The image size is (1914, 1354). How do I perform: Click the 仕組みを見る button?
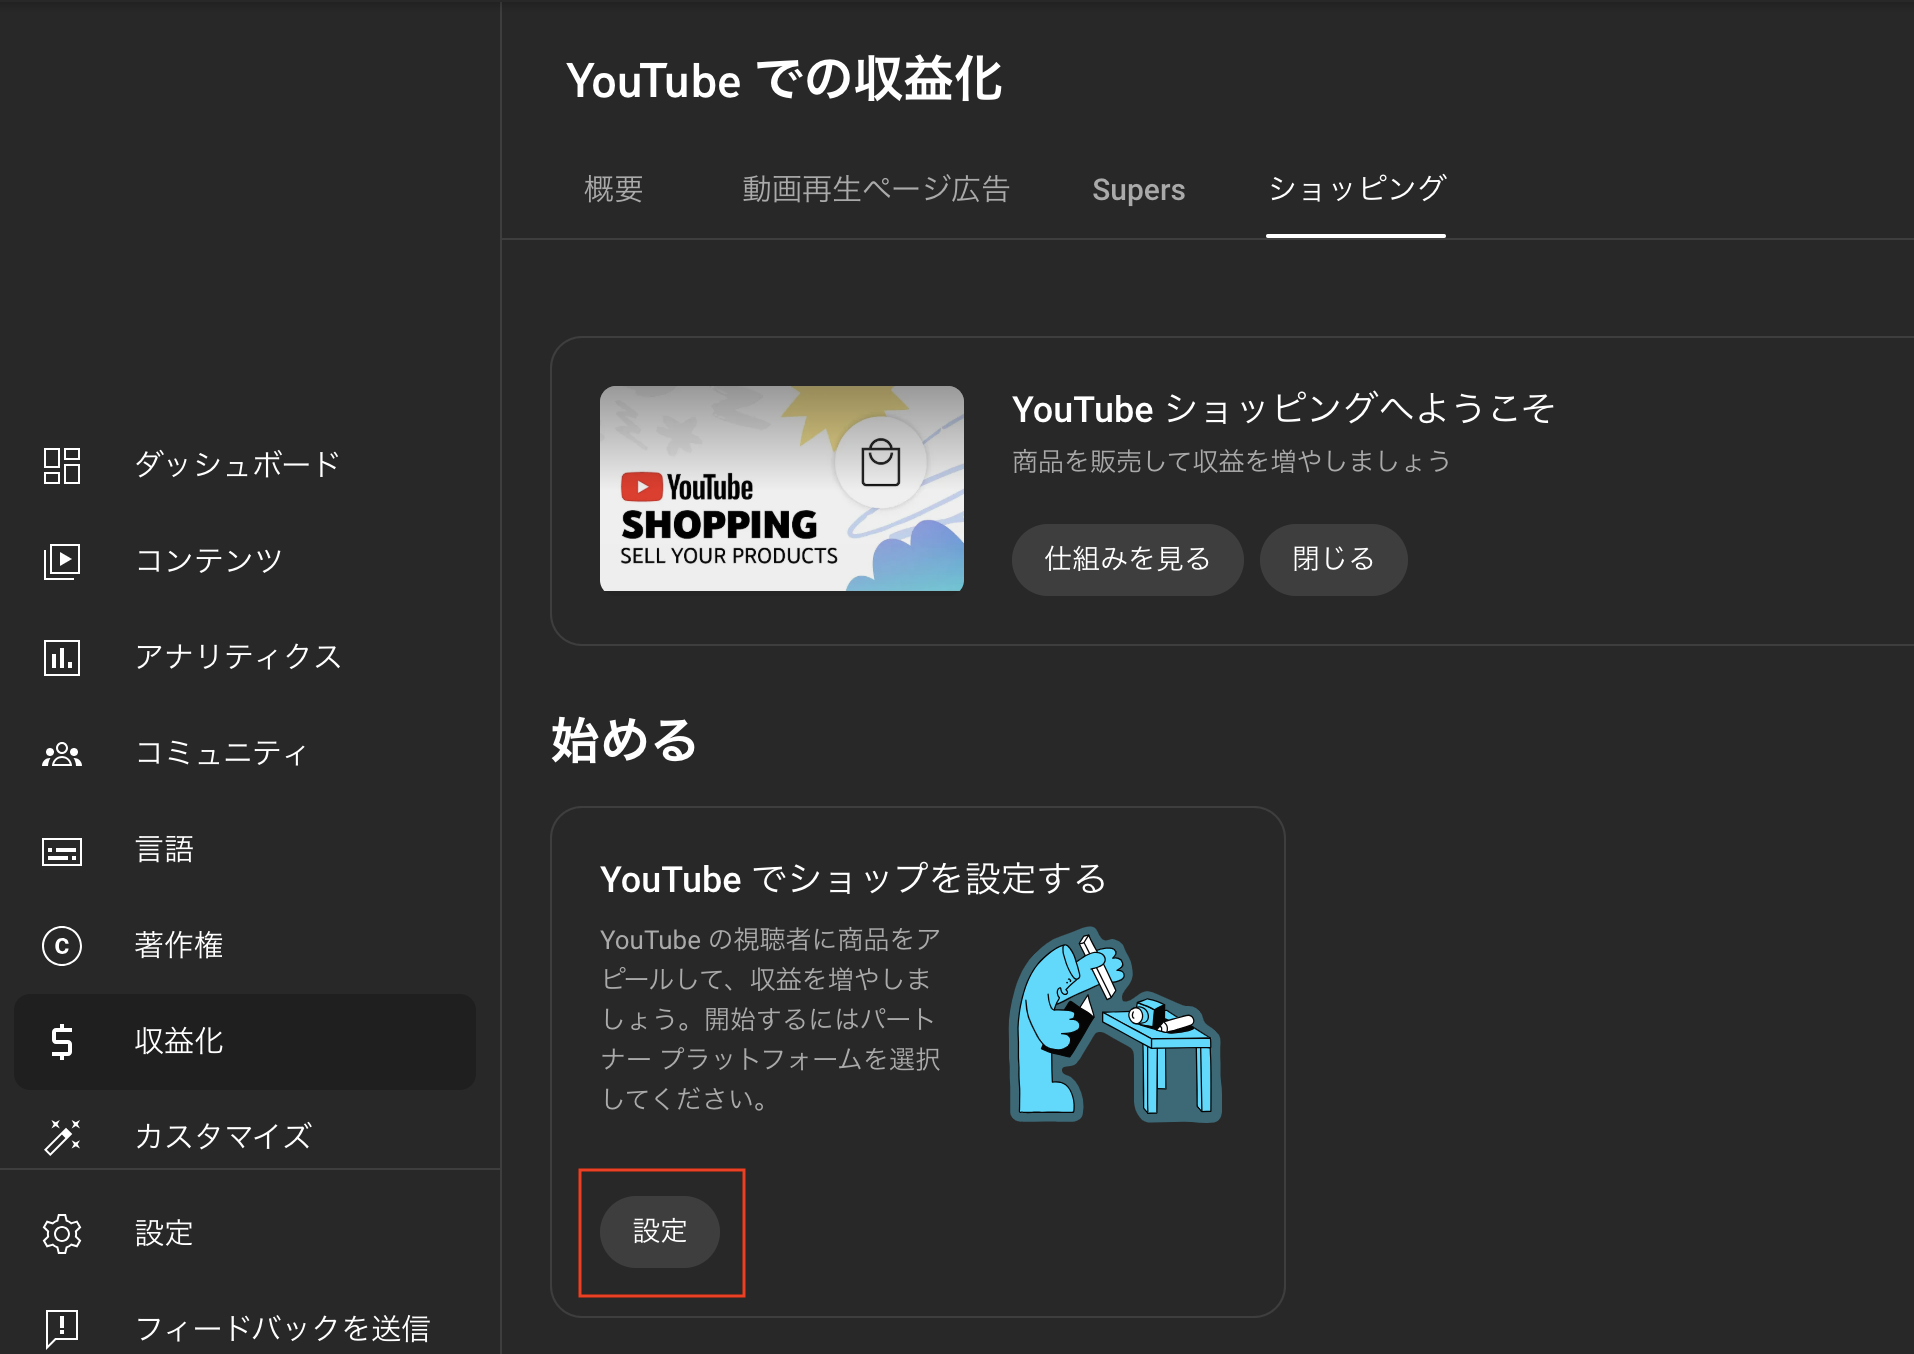tap(1128, 559)
